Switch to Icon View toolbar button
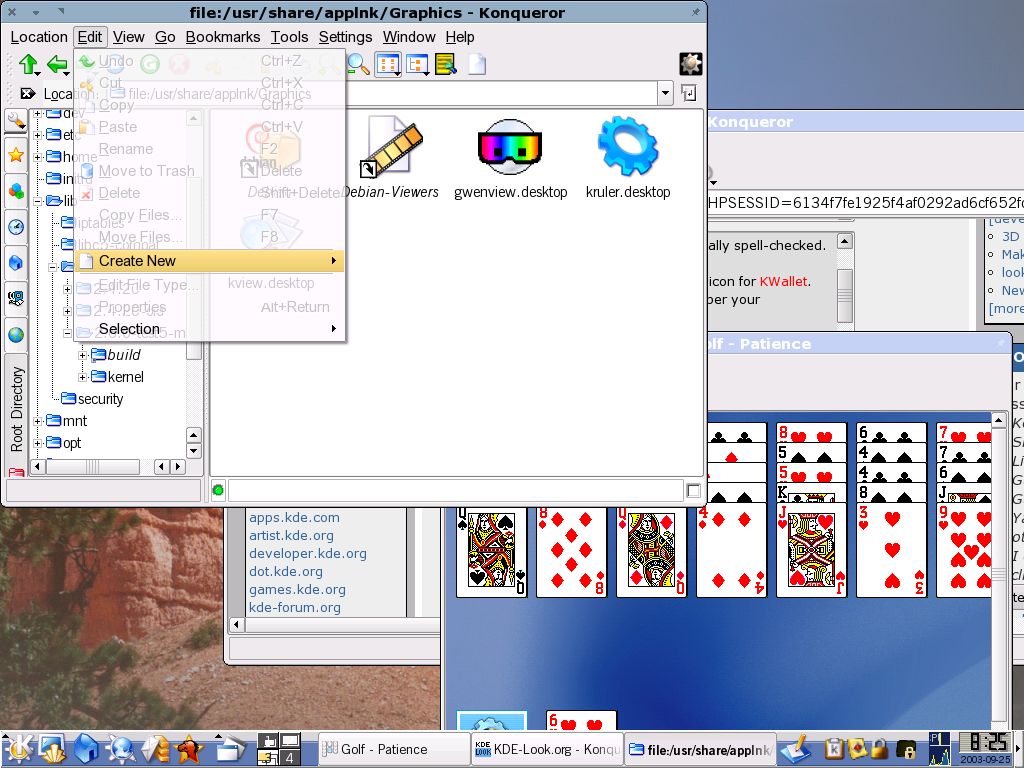The height and width of the screenshot is (768, 1024). (x=388, y=64)
